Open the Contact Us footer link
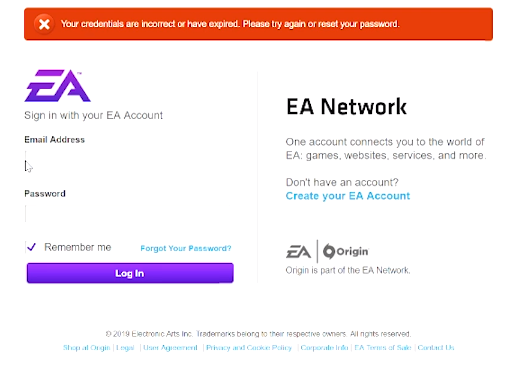517x374 pixels. coord(436,348)
